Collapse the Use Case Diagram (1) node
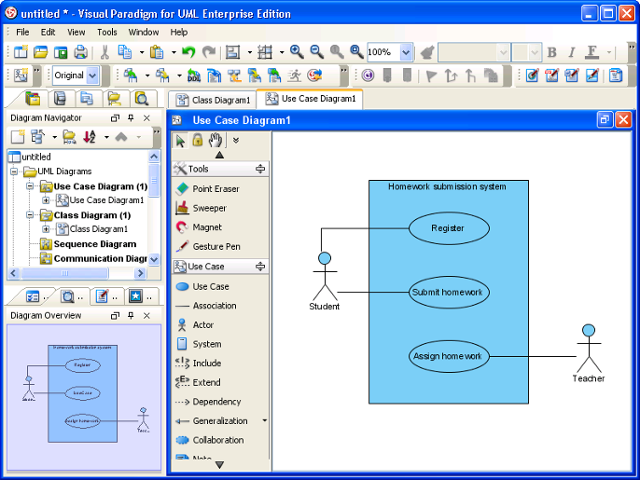 [30, 186]
